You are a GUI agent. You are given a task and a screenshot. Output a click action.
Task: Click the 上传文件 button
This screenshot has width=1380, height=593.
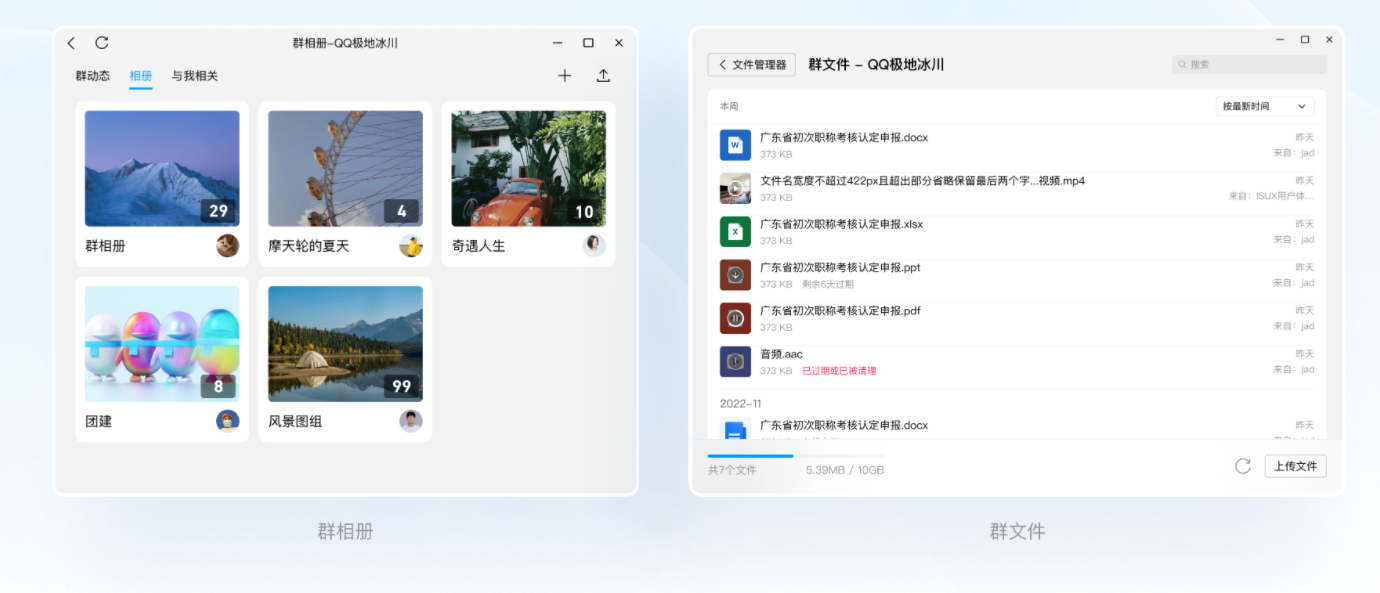(x=1295, y=466)
